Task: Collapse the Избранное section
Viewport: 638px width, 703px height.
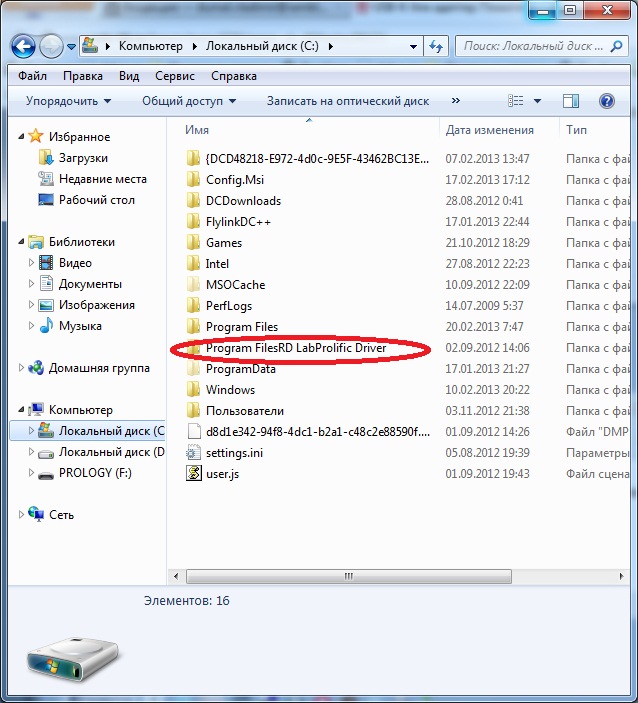Action: point(21,136)
